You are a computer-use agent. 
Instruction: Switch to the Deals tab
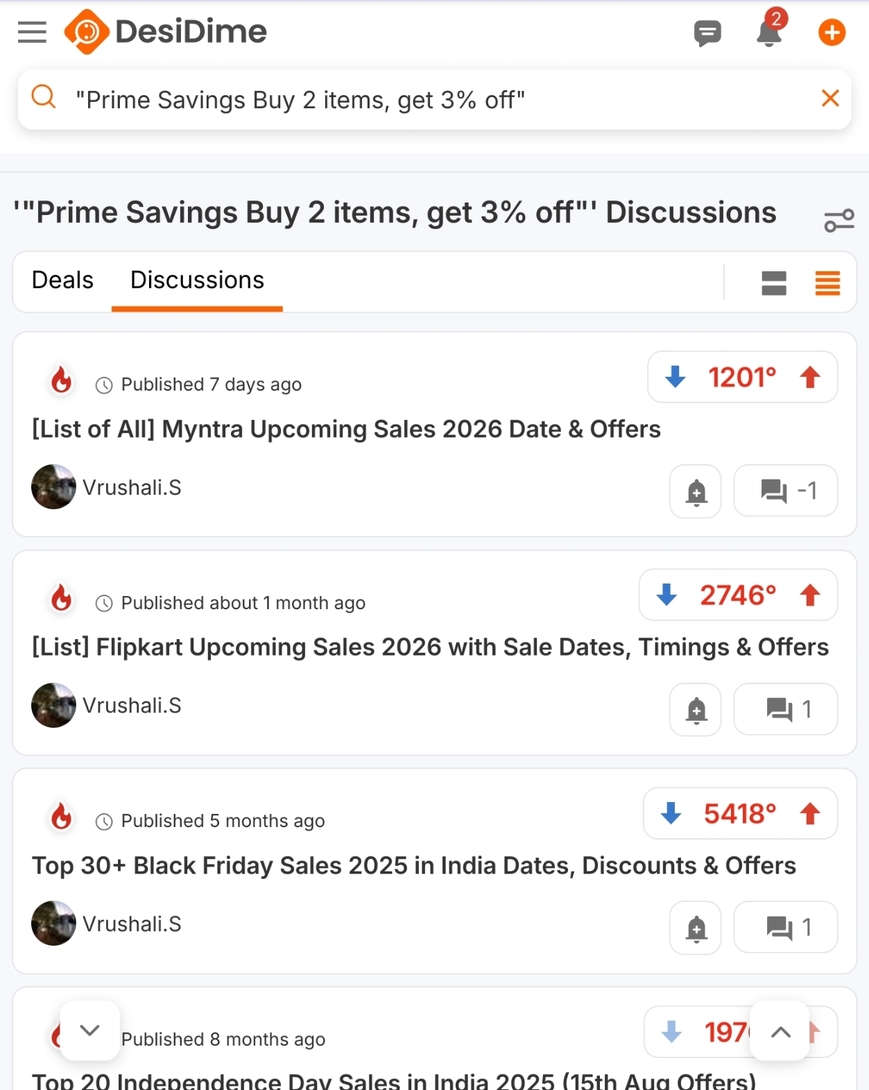[x=62, y=280]
